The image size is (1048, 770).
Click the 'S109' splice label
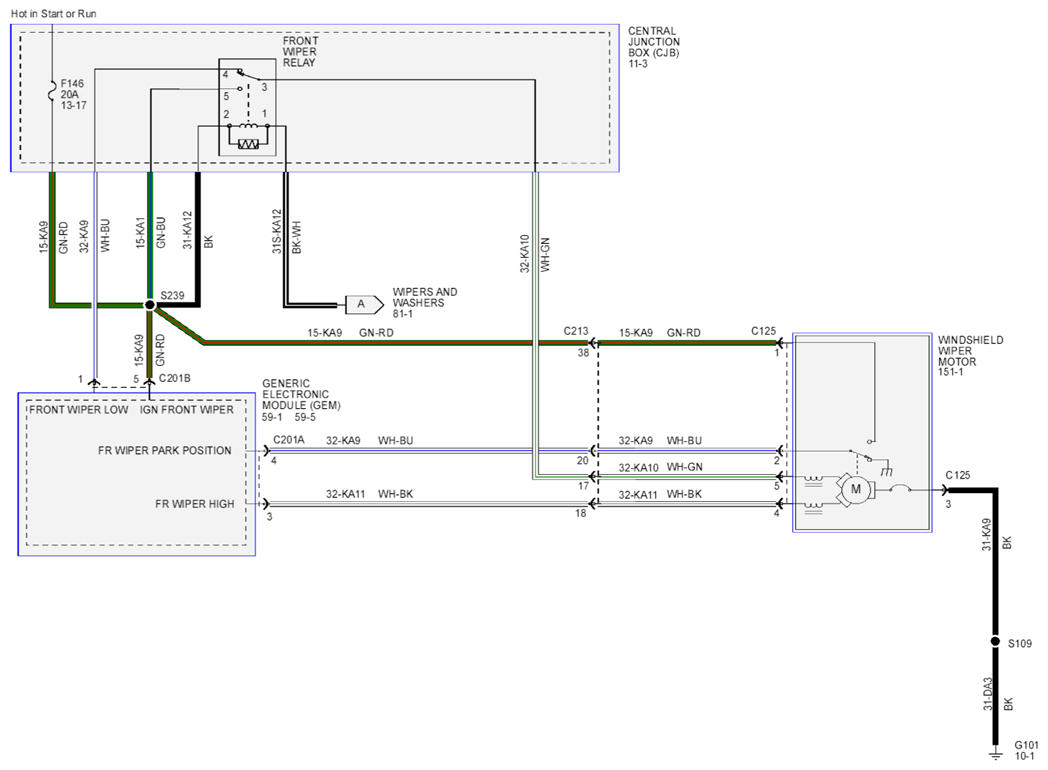pos(1020,644)
